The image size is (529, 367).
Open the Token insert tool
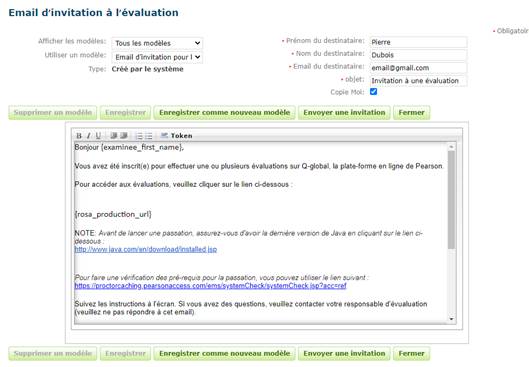[x=176, y=136]
